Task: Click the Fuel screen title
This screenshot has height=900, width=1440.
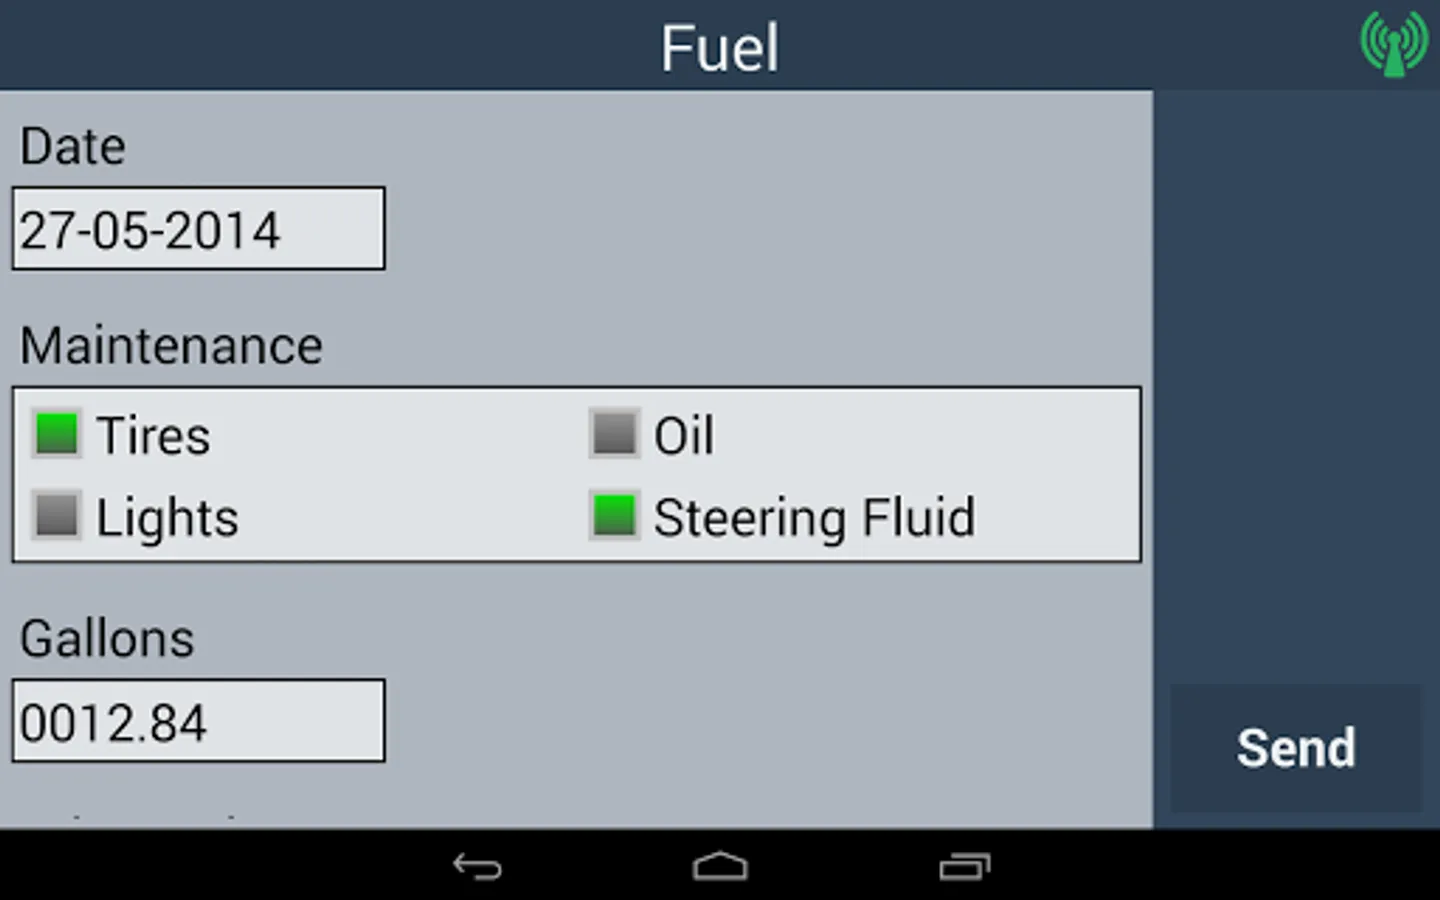Action: click(x=719, y=47)
